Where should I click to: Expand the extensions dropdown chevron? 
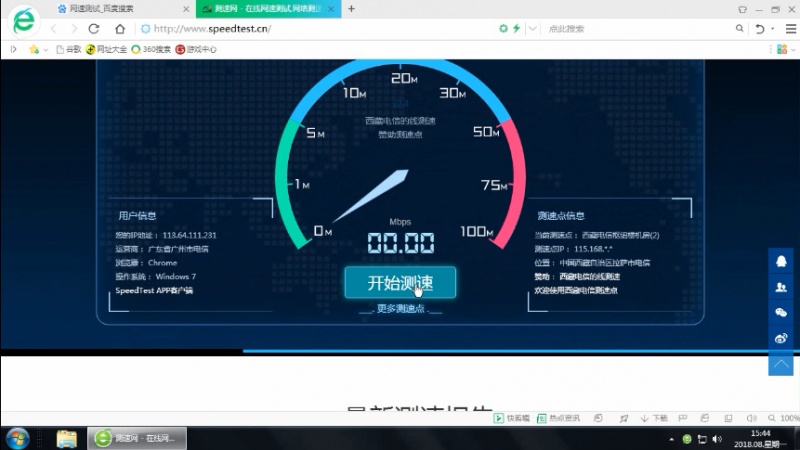tap(793, 50)
